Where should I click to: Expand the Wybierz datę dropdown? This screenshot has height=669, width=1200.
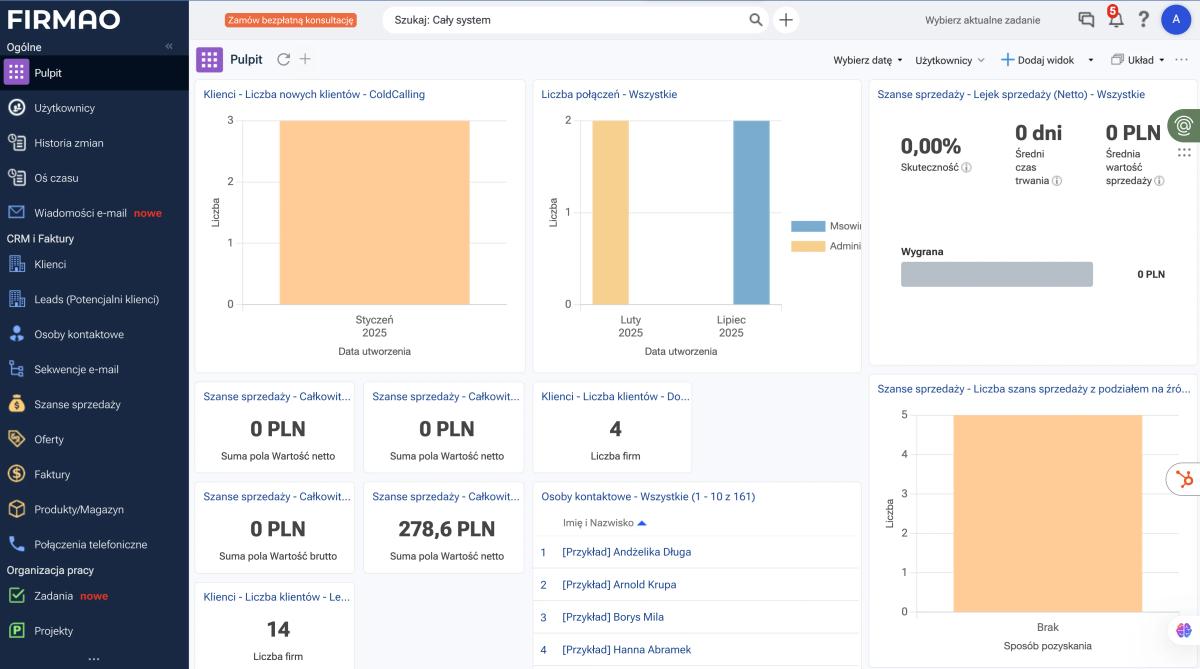point(868,60)
